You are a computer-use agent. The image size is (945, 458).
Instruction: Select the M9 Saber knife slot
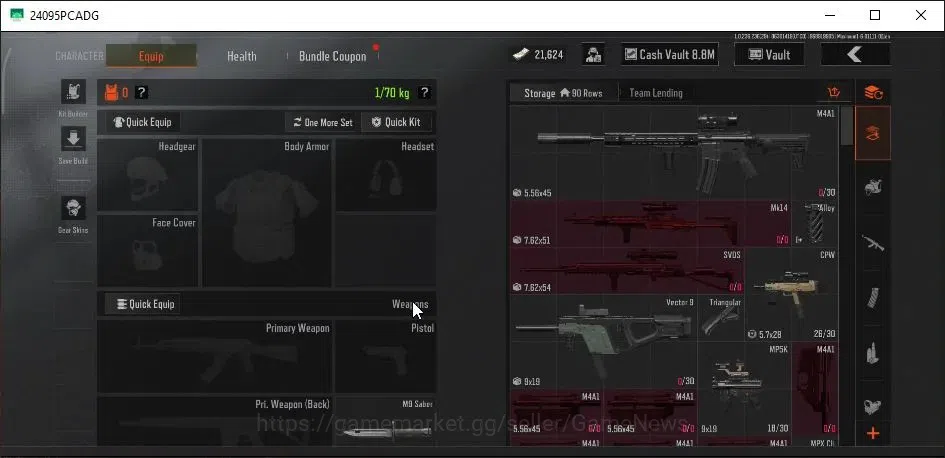(x=386, y=421)
